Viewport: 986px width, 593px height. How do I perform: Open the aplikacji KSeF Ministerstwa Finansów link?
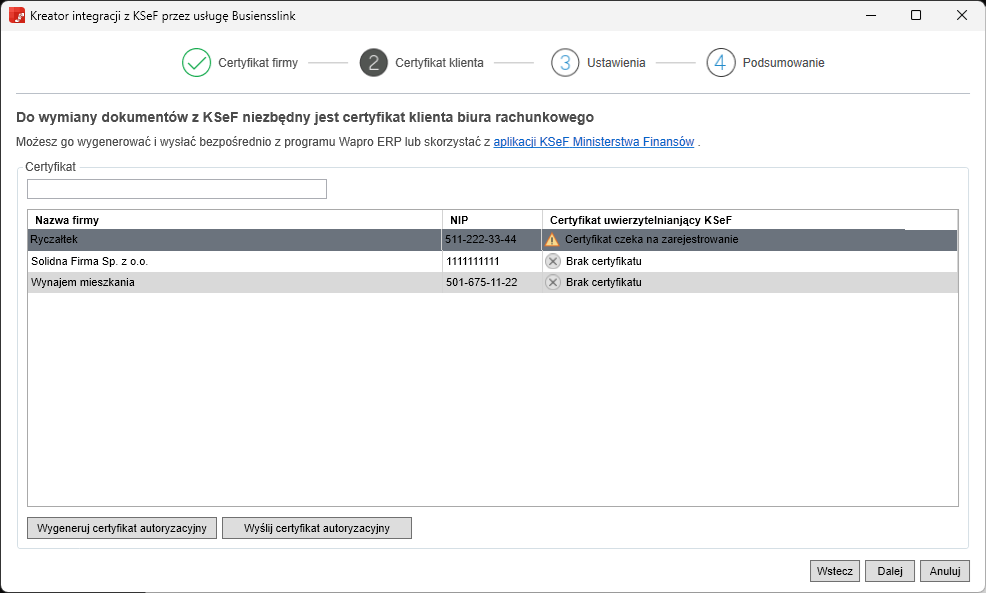[x=593, y=142]
